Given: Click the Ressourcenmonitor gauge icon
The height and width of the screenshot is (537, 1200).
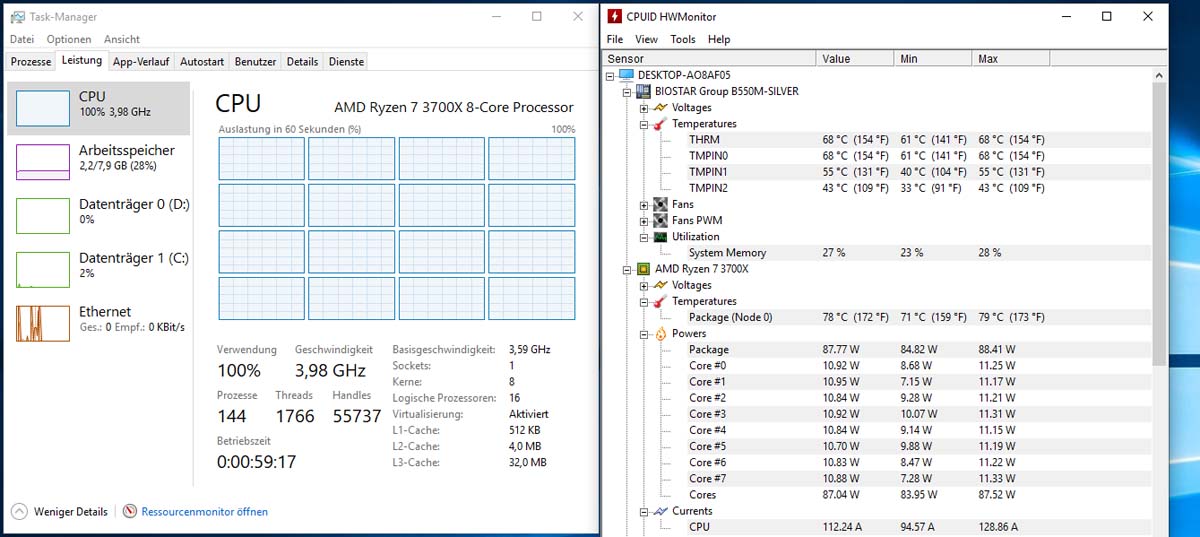Looking at the screenshot, I should 130,511.
